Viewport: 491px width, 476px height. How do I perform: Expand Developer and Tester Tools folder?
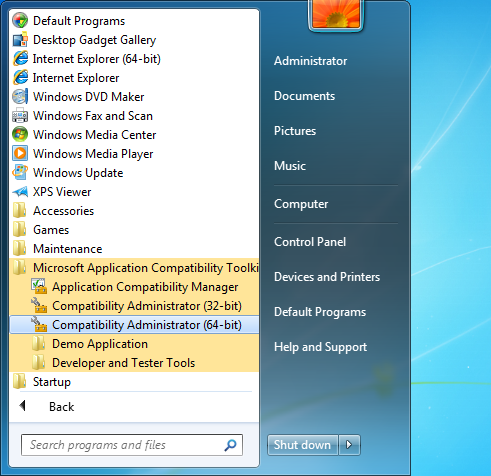click(x=134, y=363)
